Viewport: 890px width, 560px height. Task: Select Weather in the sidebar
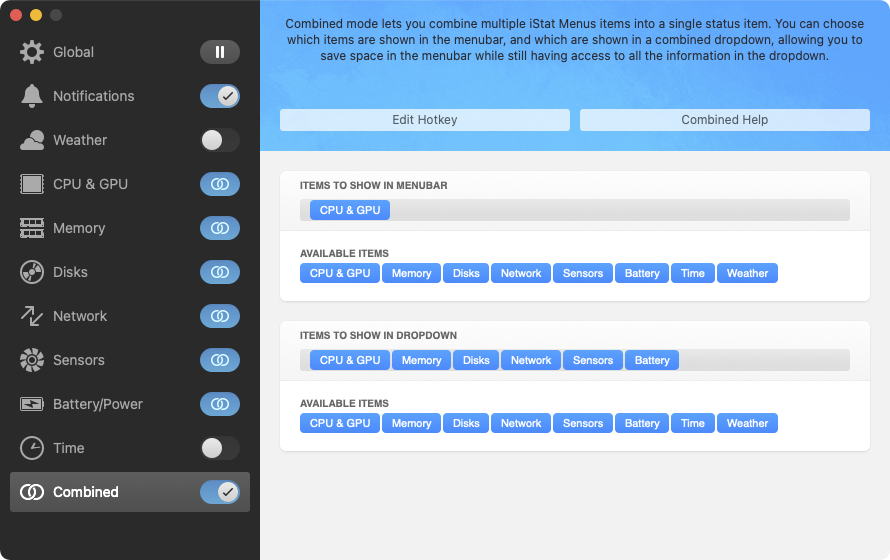click(x=80, y=140)
